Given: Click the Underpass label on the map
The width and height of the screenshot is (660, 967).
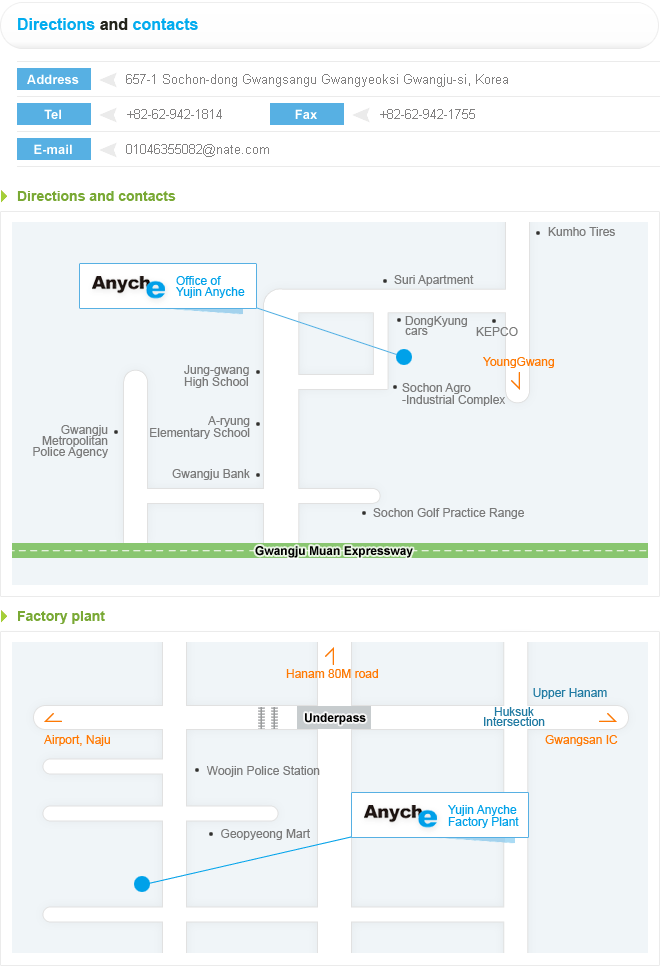Looking at the screenshot, I should coord(334,718).
